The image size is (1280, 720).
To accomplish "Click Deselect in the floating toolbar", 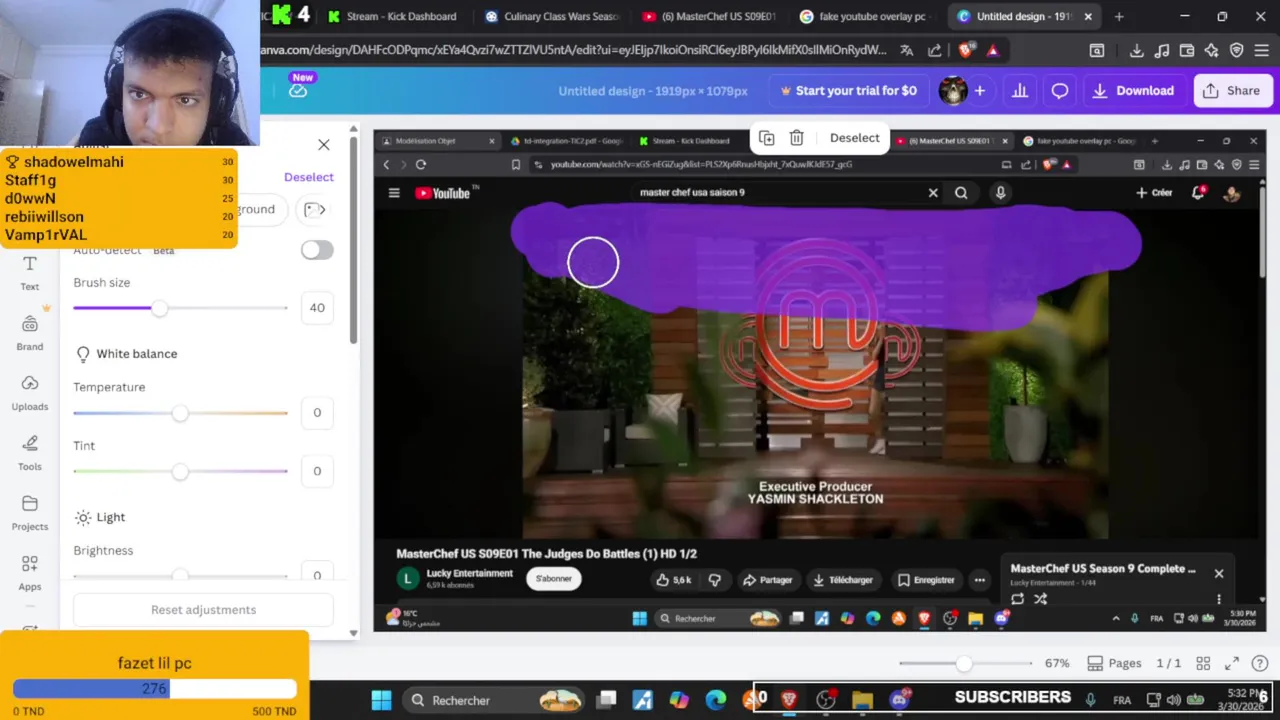I will [854, 138].
